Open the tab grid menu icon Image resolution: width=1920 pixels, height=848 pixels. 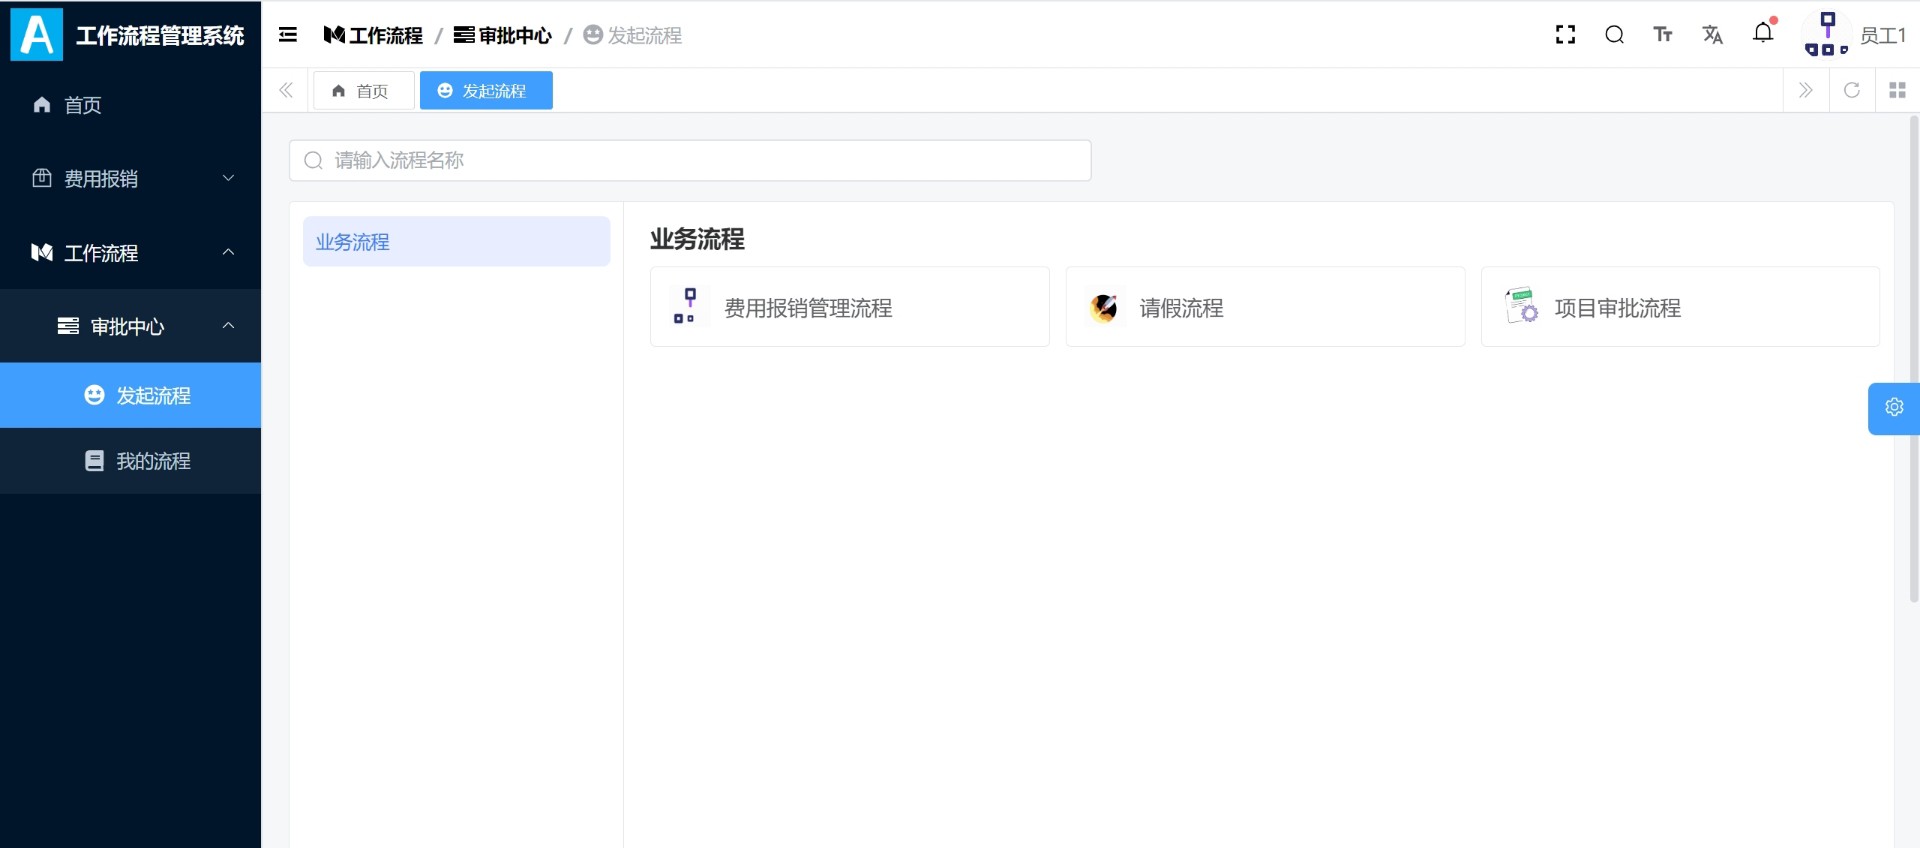[1897, 90]
